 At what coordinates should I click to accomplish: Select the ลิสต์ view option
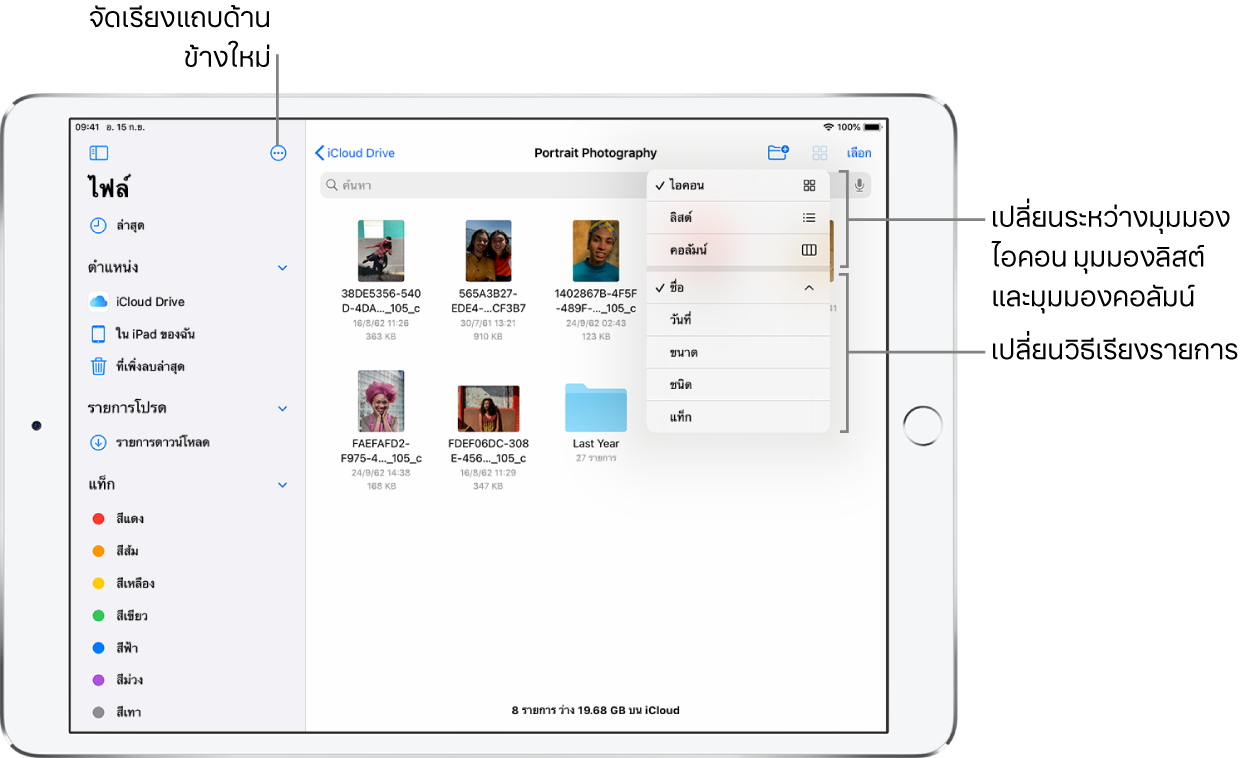coord(738,217)
